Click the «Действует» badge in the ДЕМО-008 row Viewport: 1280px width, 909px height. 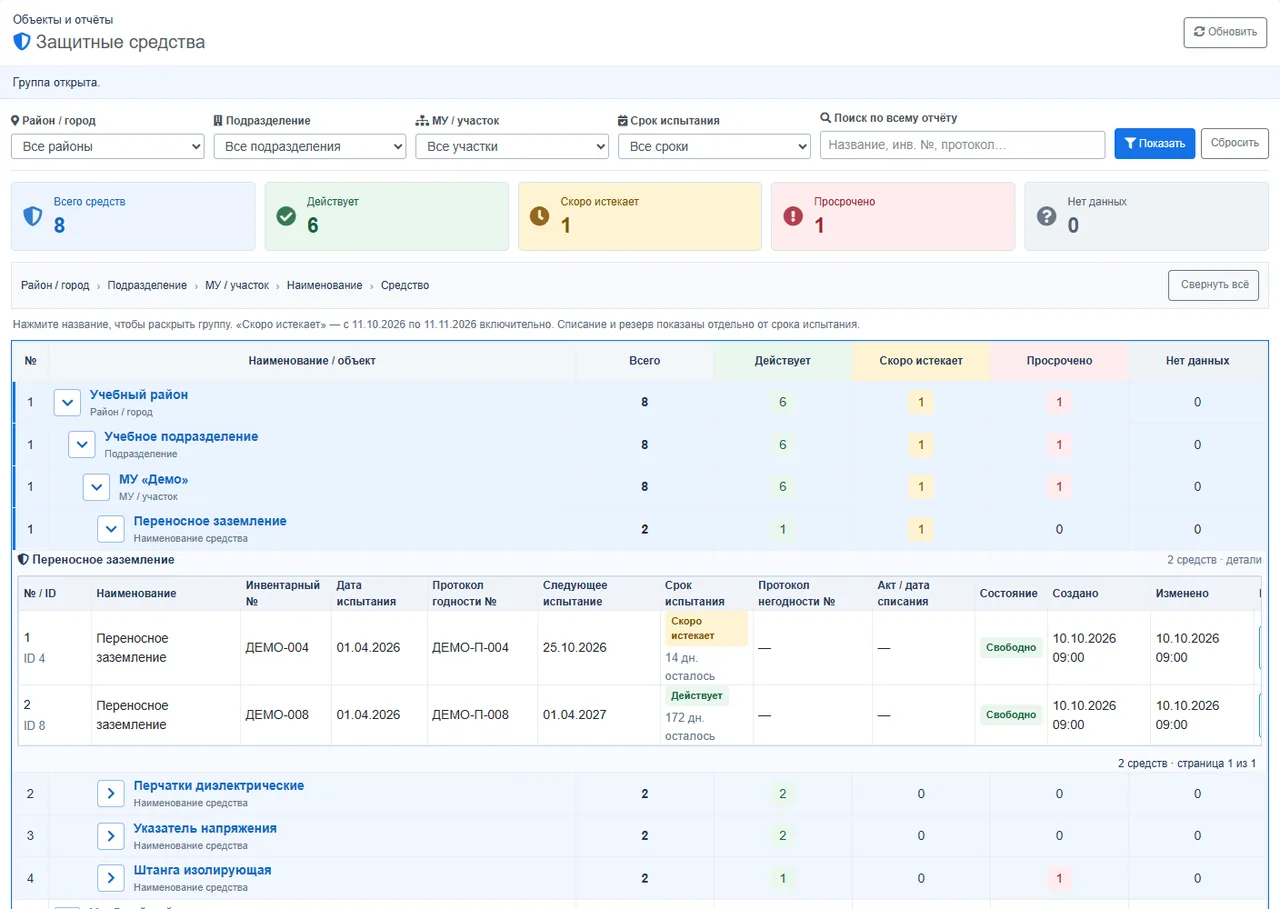[x=697, y=696]
